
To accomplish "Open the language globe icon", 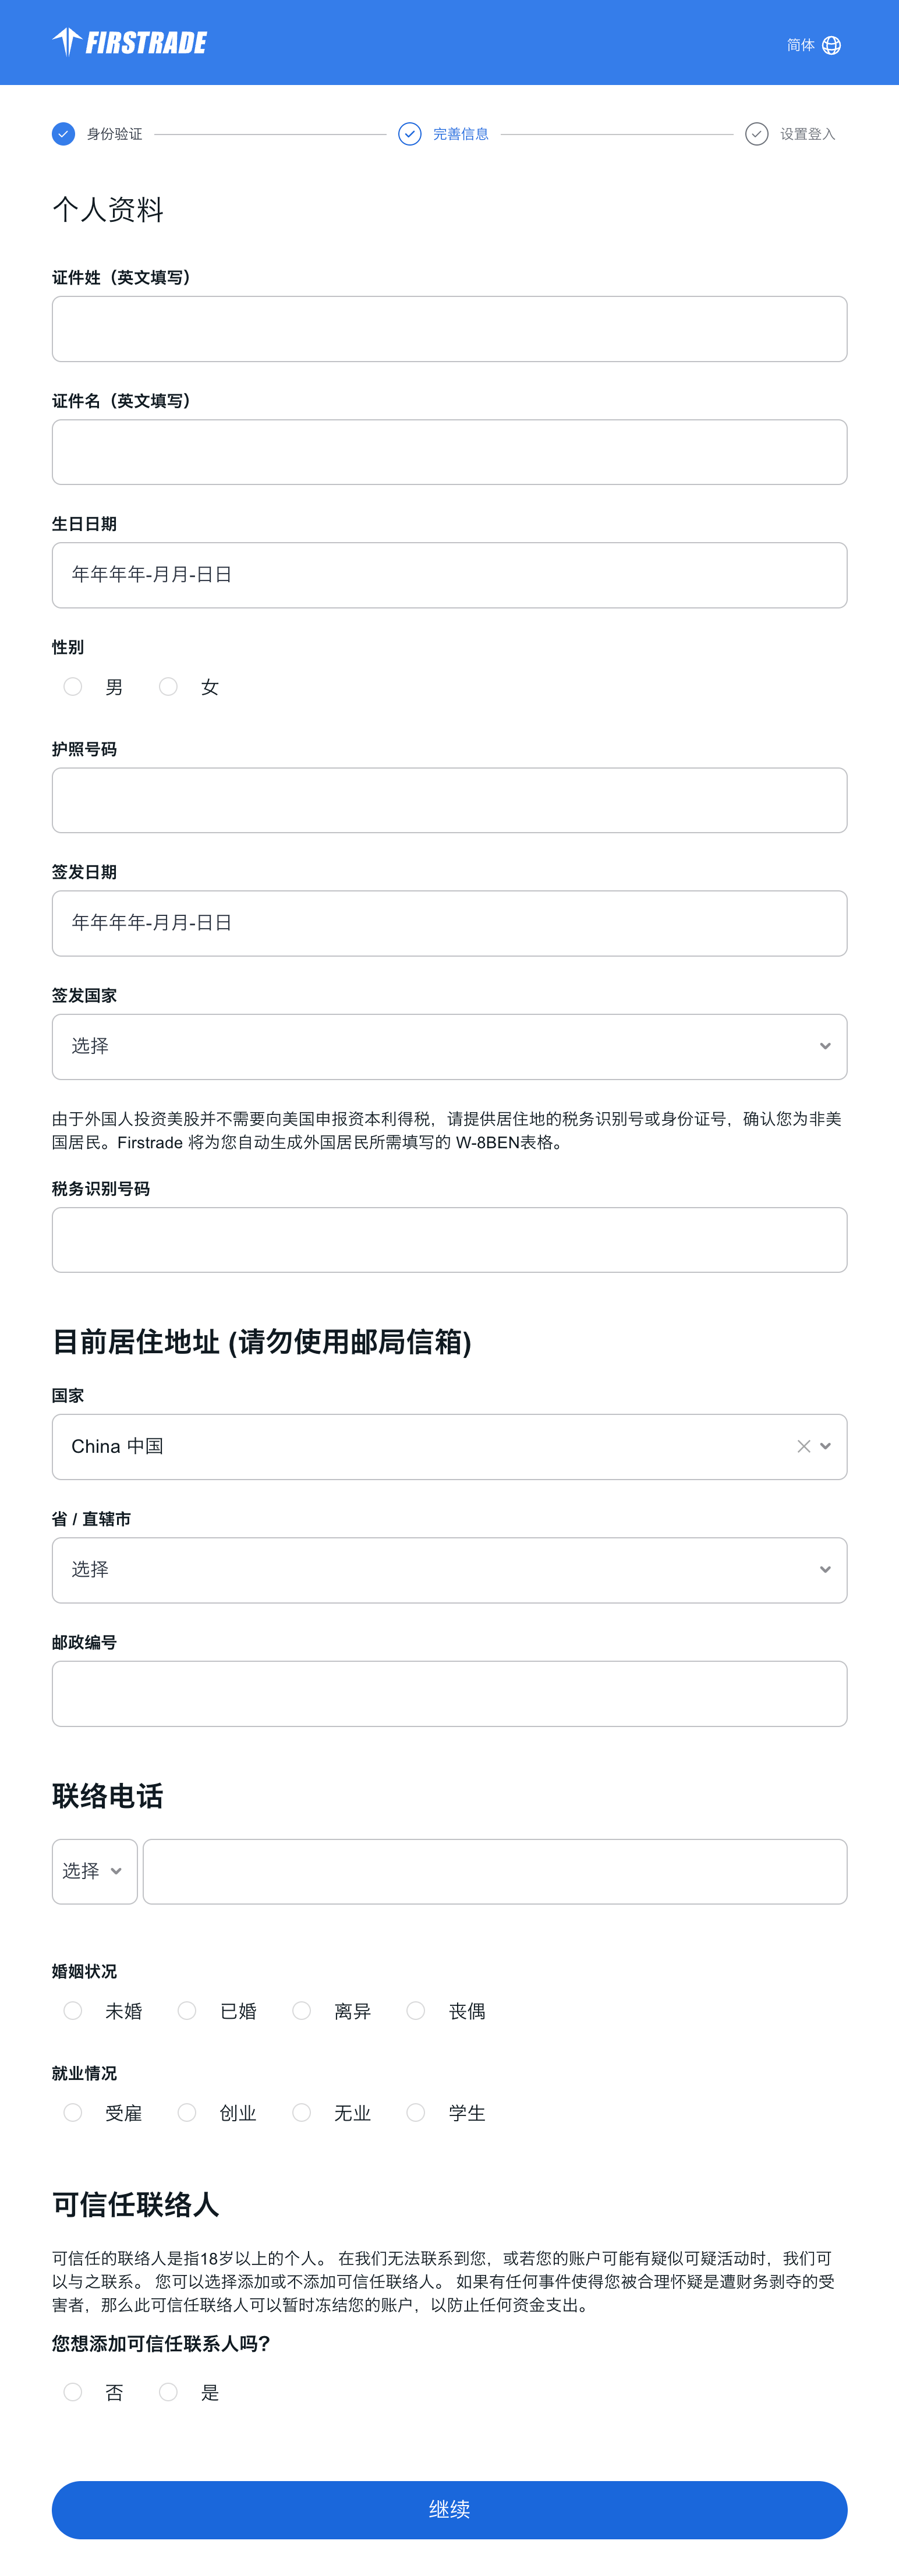I will pyautogui.click(x=831, y=45).
